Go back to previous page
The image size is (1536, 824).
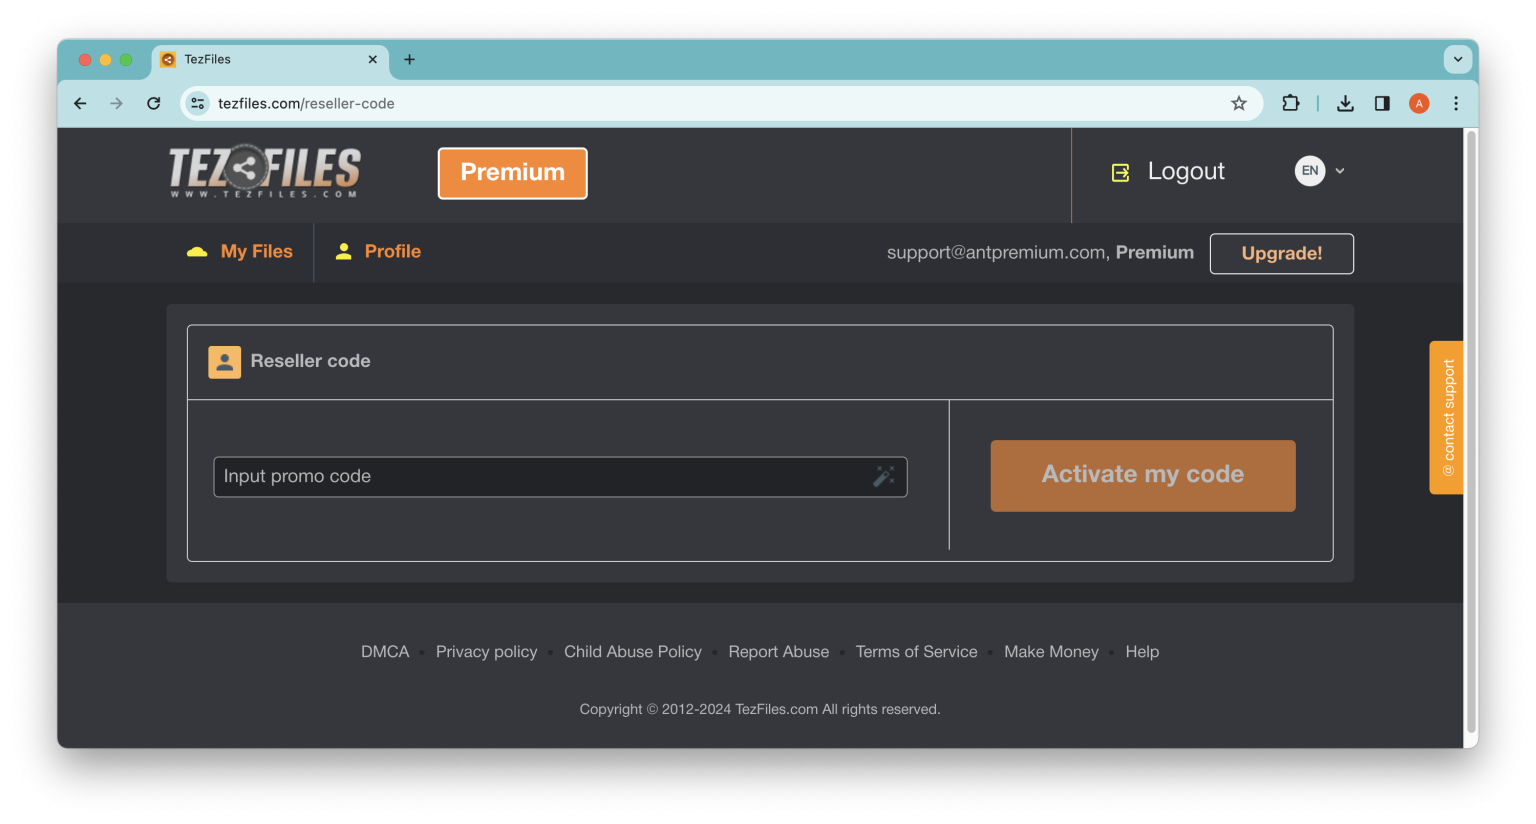coord(80,103)
